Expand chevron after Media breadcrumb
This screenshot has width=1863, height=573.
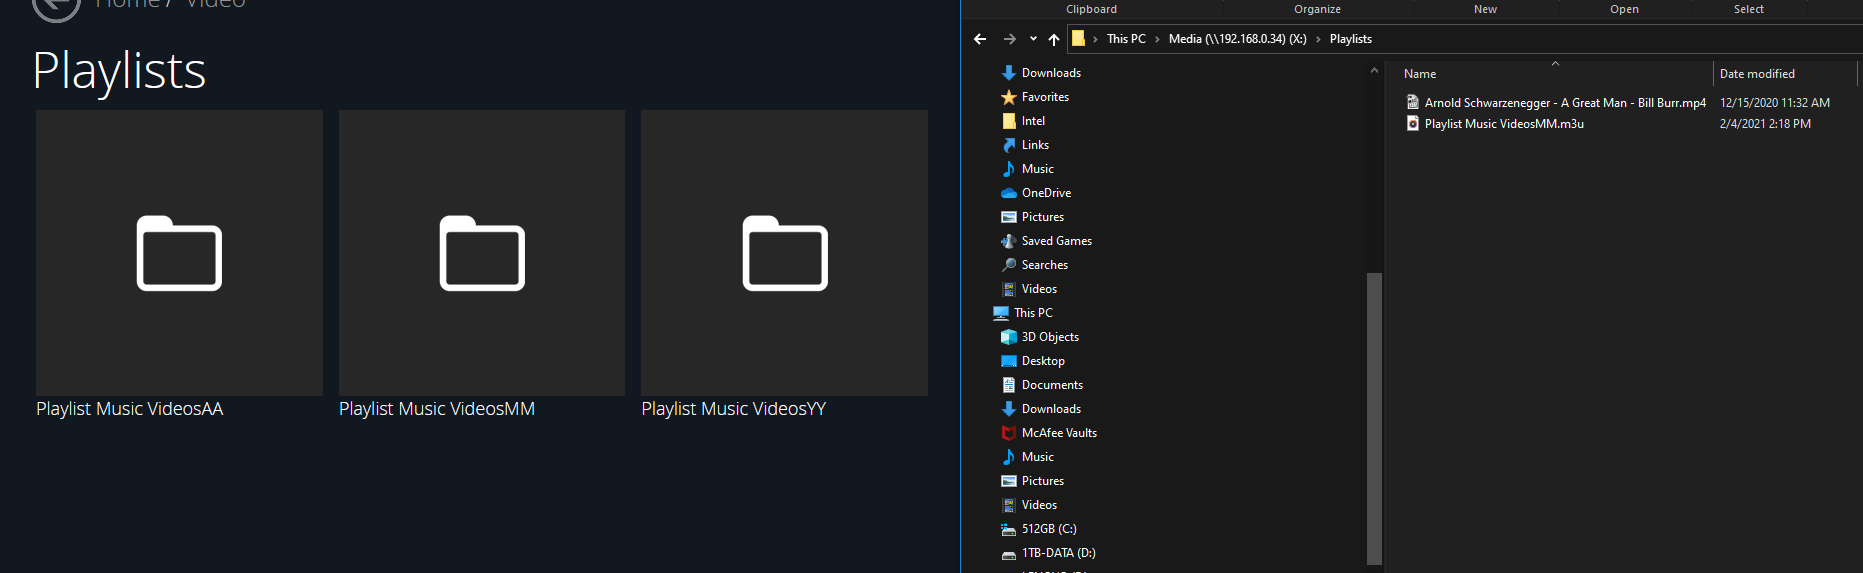pos(1318,39)
